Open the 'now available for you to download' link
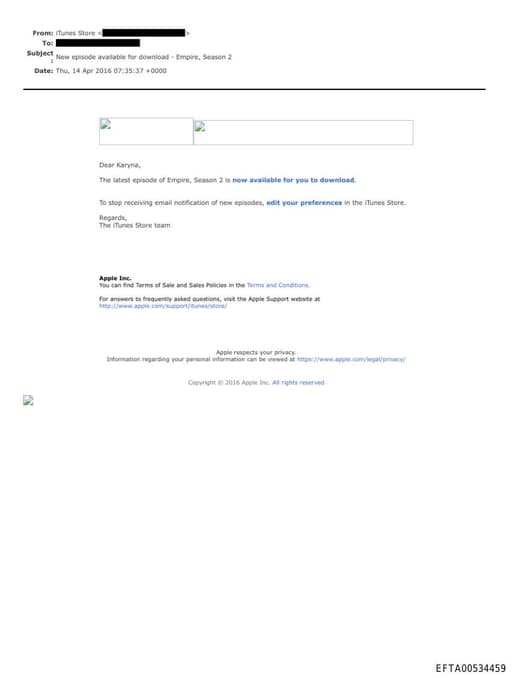 coord(294,180)
